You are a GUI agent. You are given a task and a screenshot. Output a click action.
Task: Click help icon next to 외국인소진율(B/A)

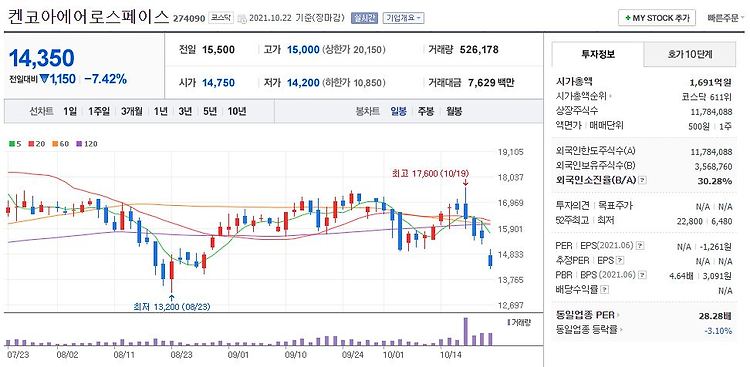[643, 180]
